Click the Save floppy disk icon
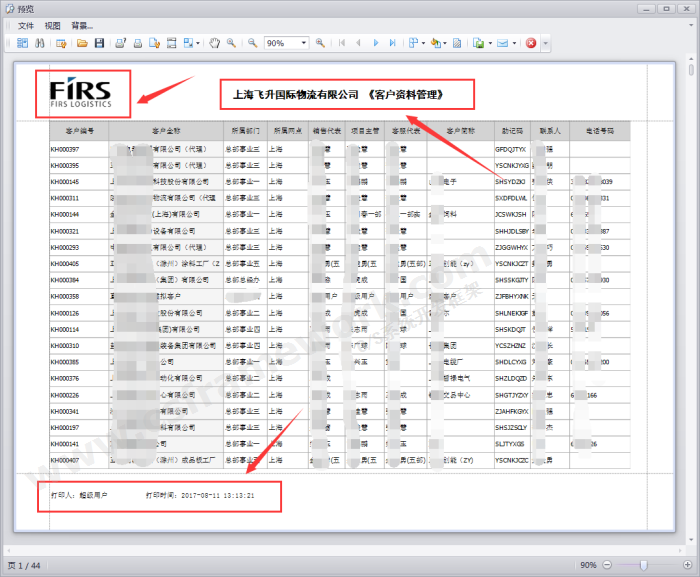 [99, 43]
